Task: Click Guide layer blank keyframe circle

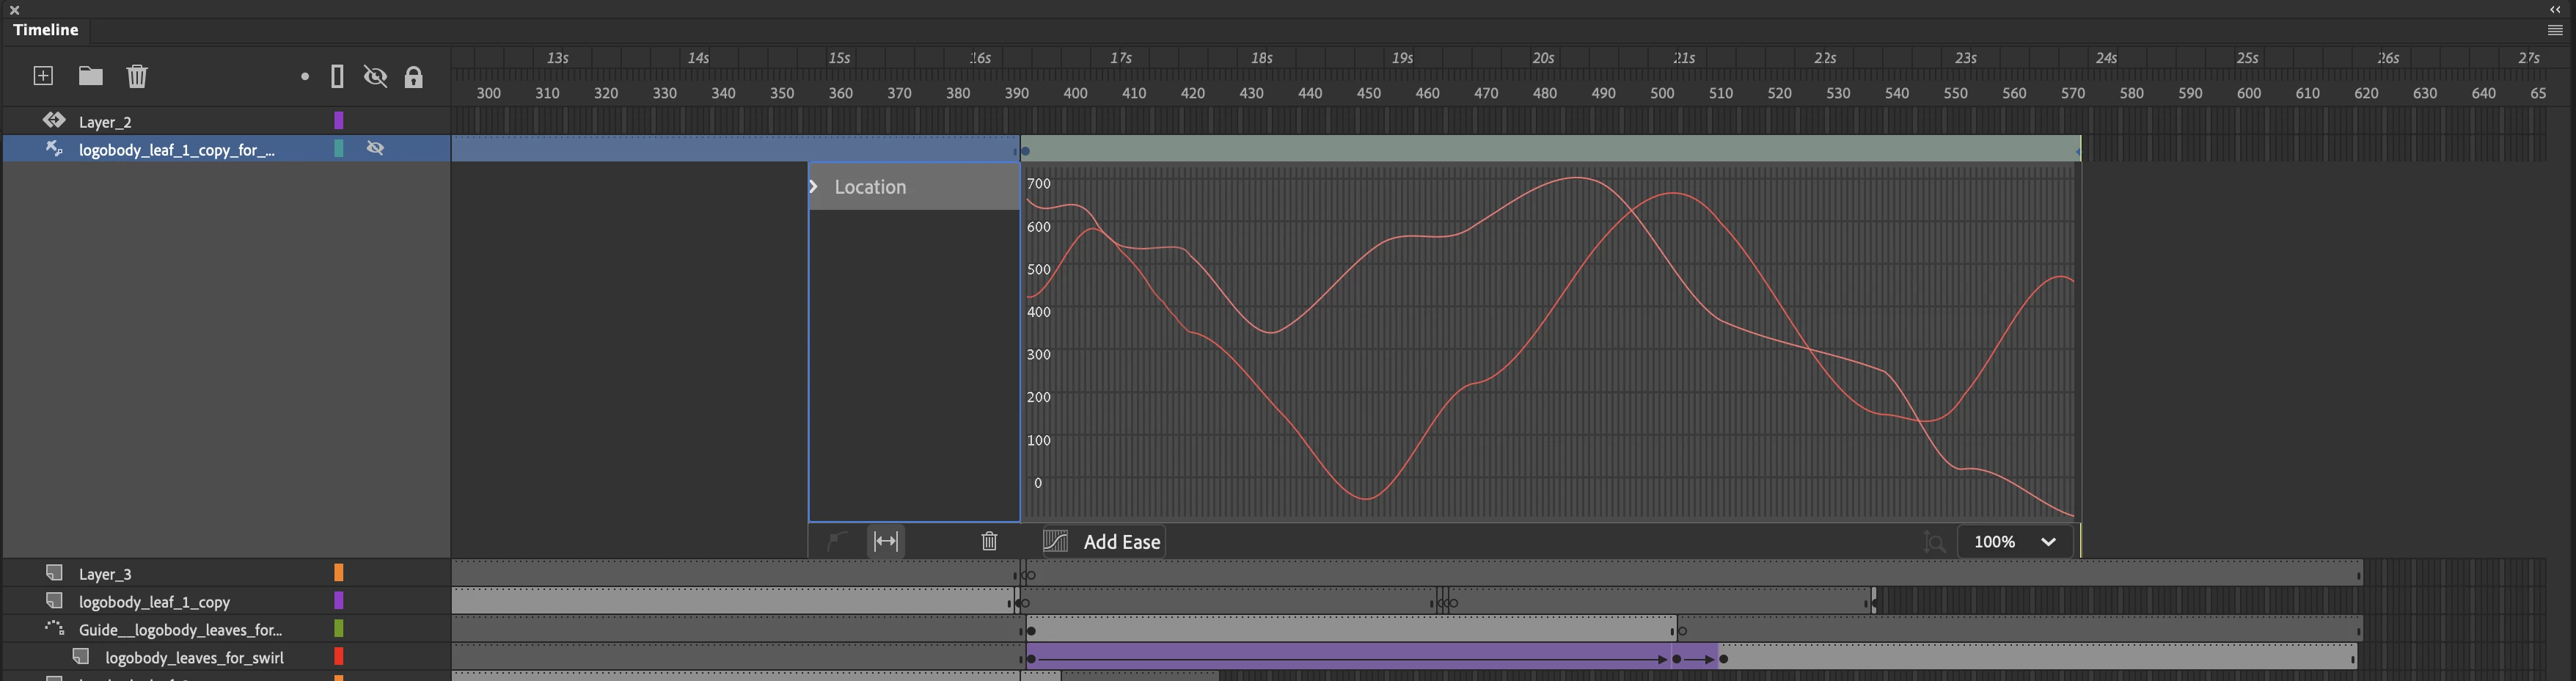Action: (x=1683, y=631)
